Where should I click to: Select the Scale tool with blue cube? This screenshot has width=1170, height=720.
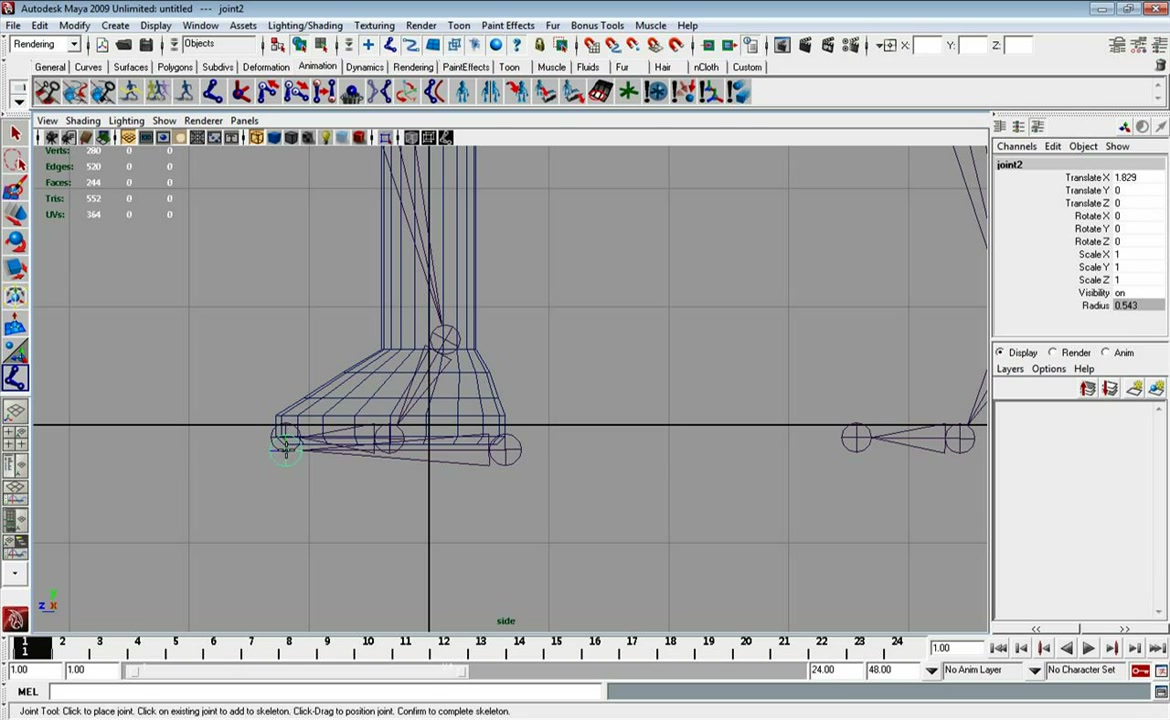pyautogui.click(x=15, y=269)
